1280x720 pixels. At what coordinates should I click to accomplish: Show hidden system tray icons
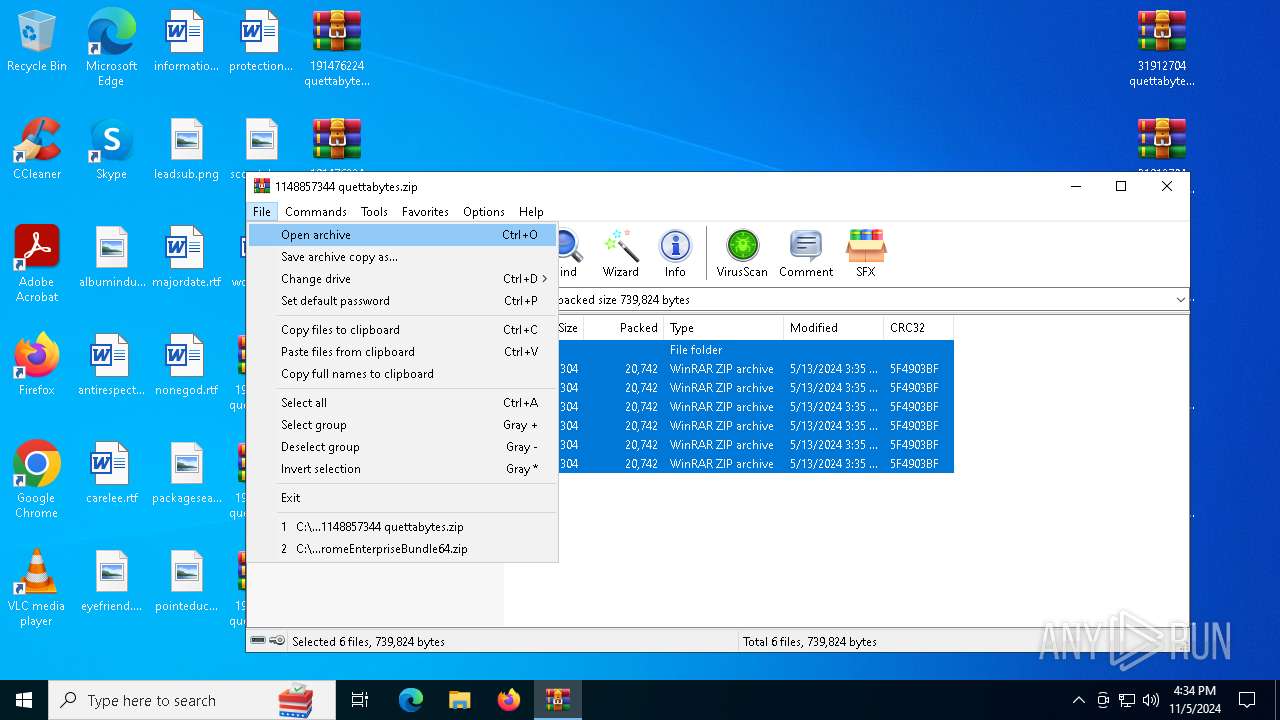[x=1078, y=700]
